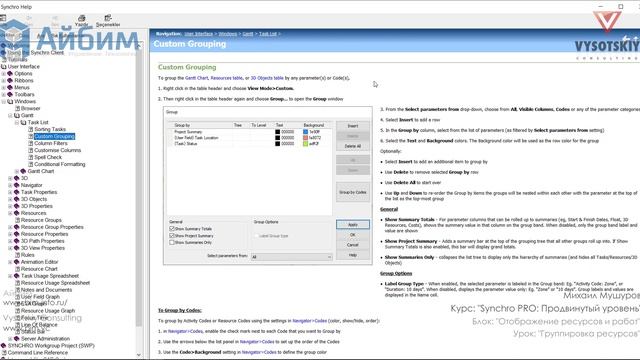Click the book icon beside 3D Objects
Screen dimensions: 640x360
17,199
